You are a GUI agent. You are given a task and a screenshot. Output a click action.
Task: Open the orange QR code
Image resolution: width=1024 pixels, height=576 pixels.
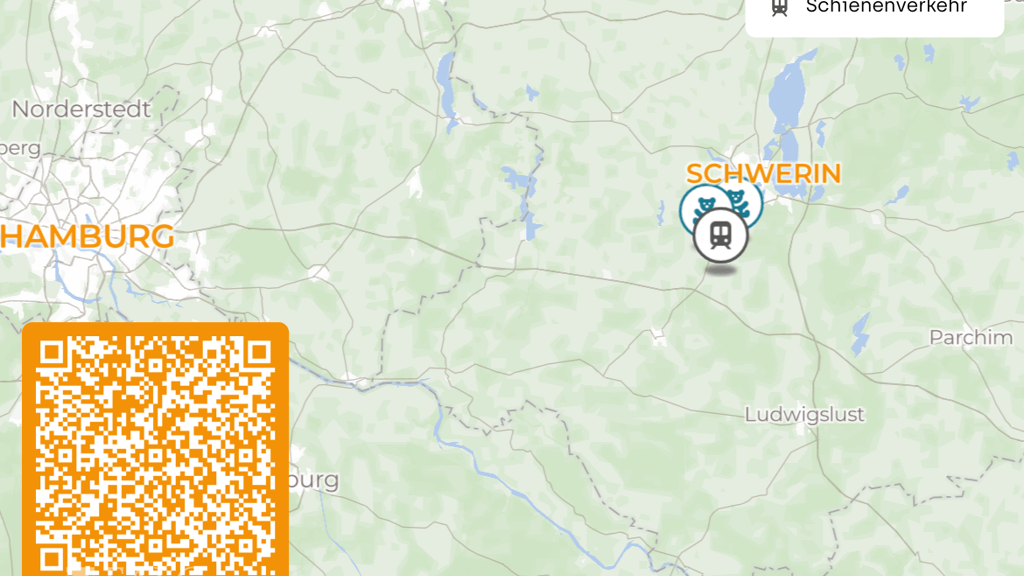155,449
